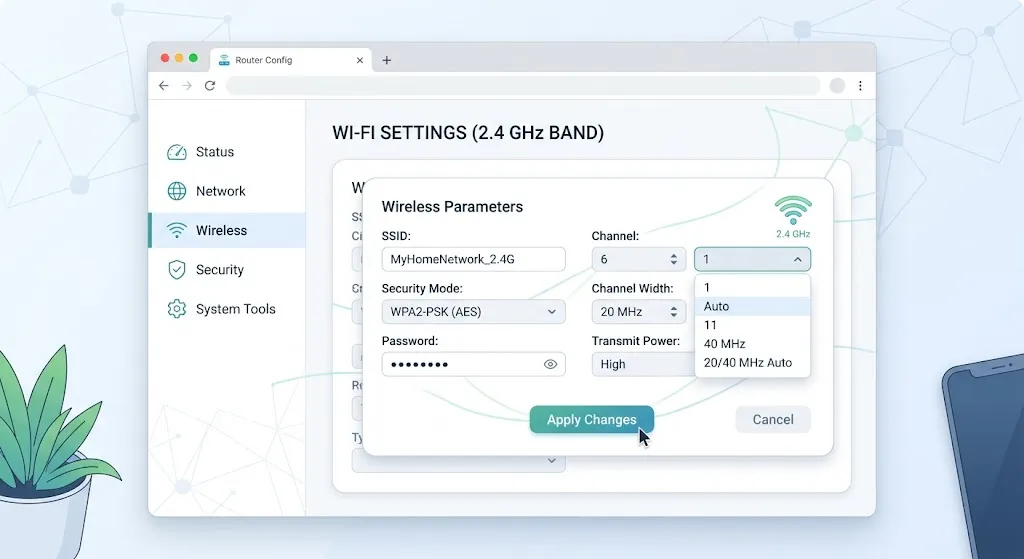1024x559 pixels.
Task: Select 40 MHz in the dropdown list
Action: pos(752,344)
